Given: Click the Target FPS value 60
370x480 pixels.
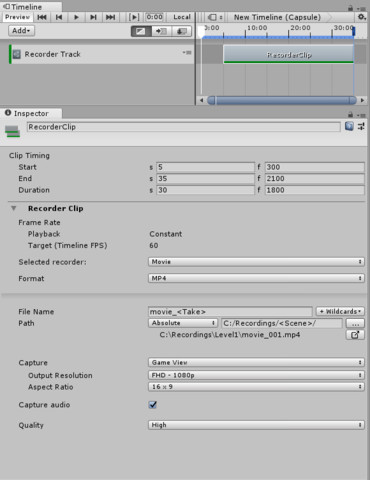Looking at the screenshot, I should pyautogui.click(x=154, y=246).
